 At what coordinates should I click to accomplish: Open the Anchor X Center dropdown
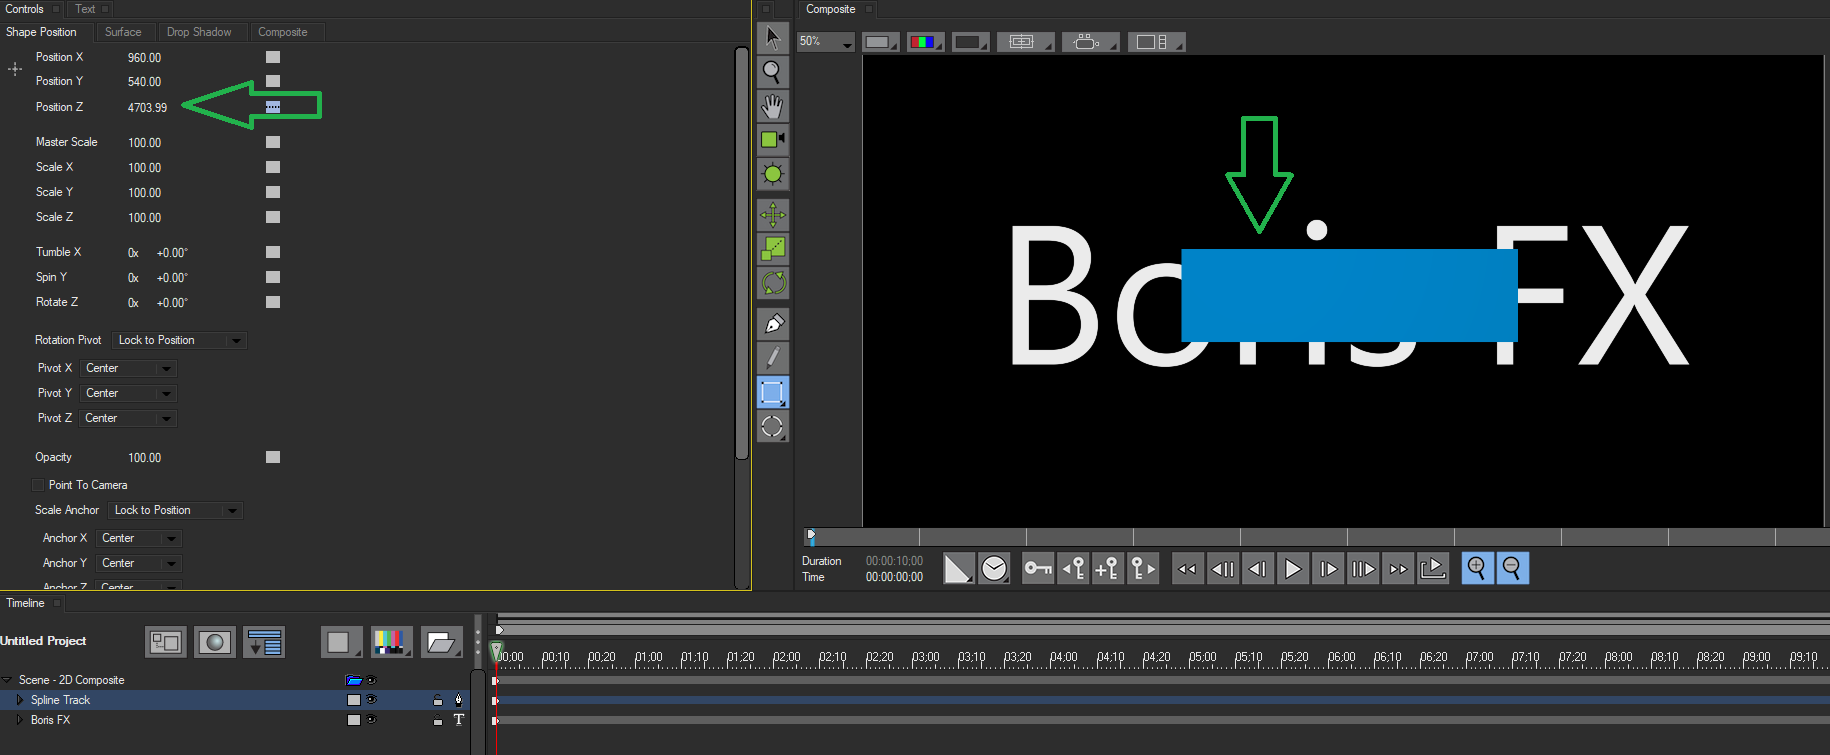click(x=139, y=539)
